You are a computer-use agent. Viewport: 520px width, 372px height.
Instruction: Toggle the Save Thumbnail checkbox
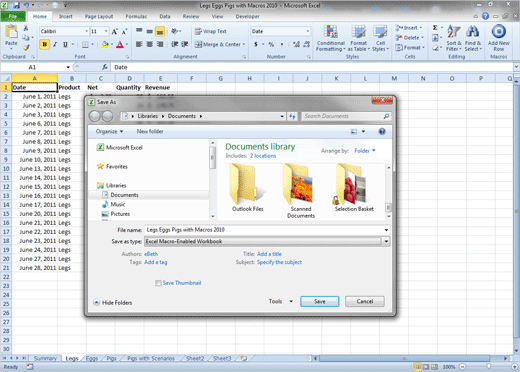click(x=158, y=283)
